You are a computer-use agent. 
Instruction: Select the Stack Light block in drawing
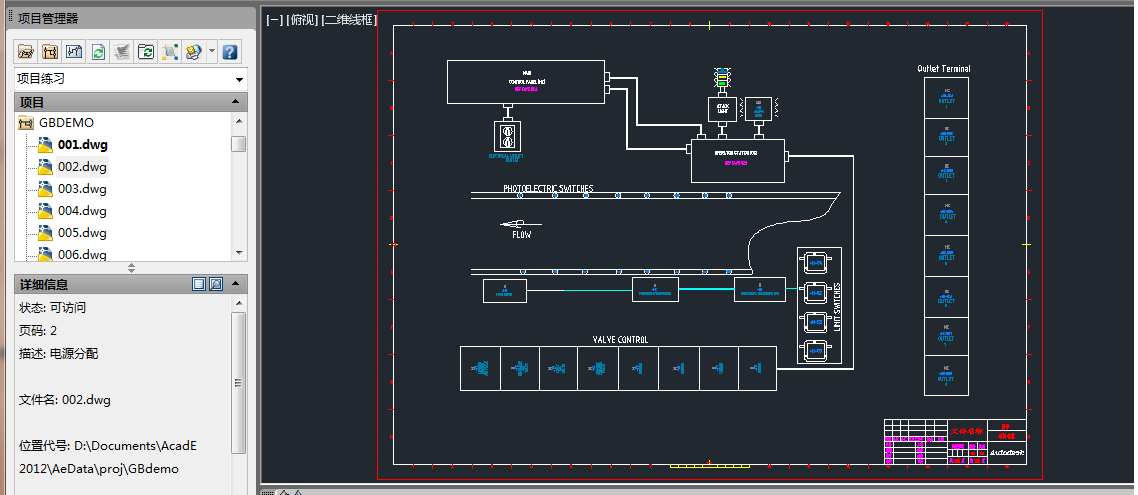point(722,108)
